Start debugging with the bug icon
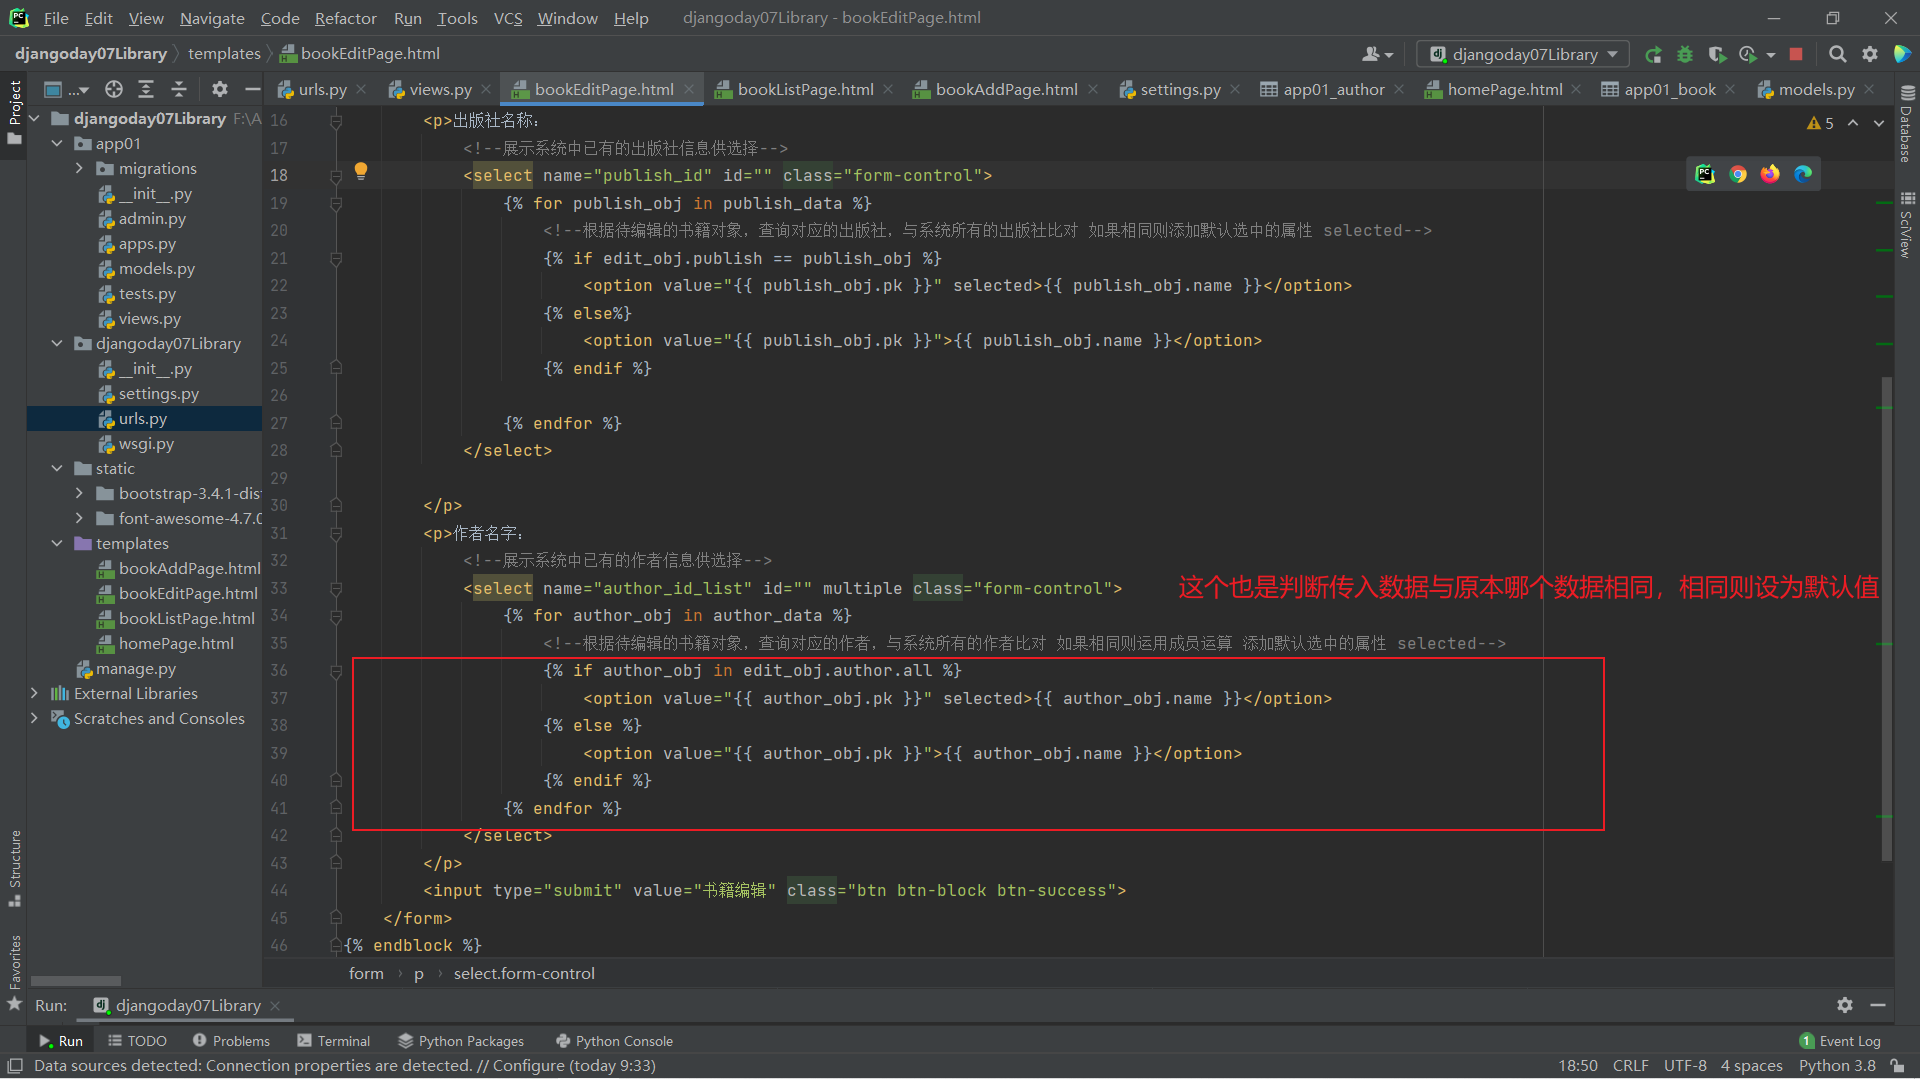Screen dimensions: 1920x1079 coord(1685,54)
